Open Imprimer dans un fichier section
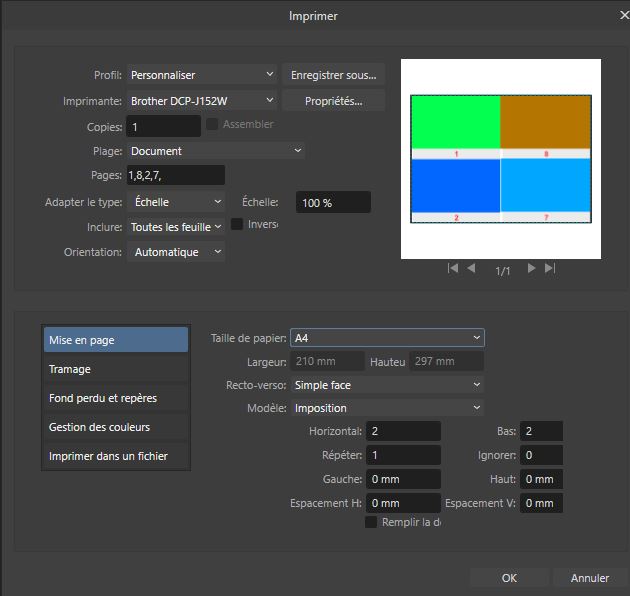This screenshot has width=630, height=596. 116,456
